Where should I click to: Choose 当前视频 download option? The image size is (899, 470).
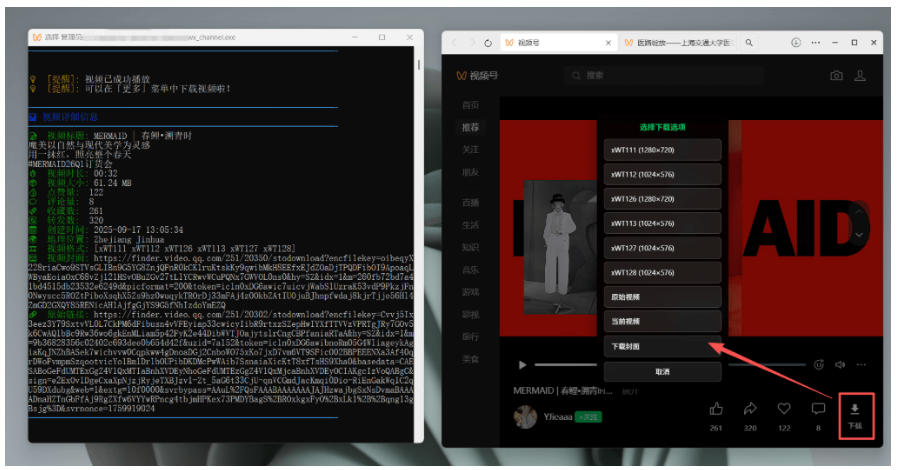click(662, 322)
